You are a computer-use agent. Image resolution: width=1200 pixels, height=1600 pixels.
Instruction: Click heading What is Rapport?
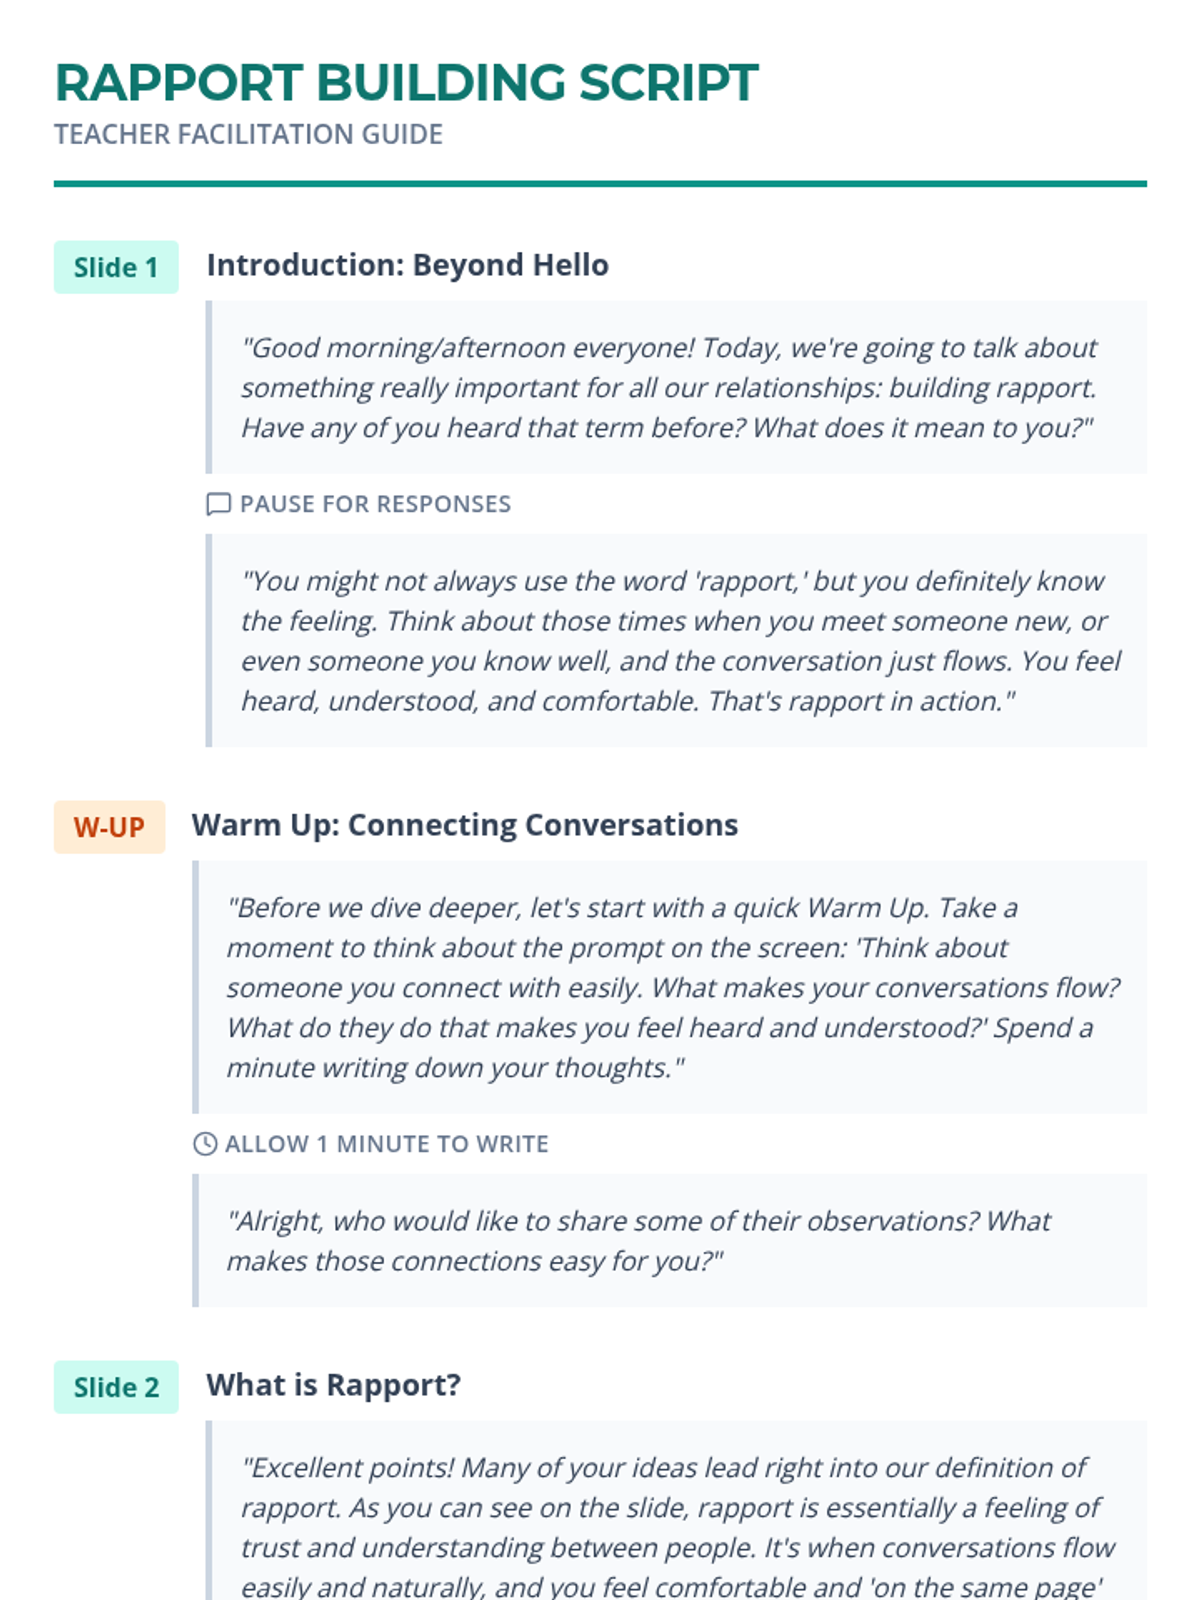point(333,1385)
